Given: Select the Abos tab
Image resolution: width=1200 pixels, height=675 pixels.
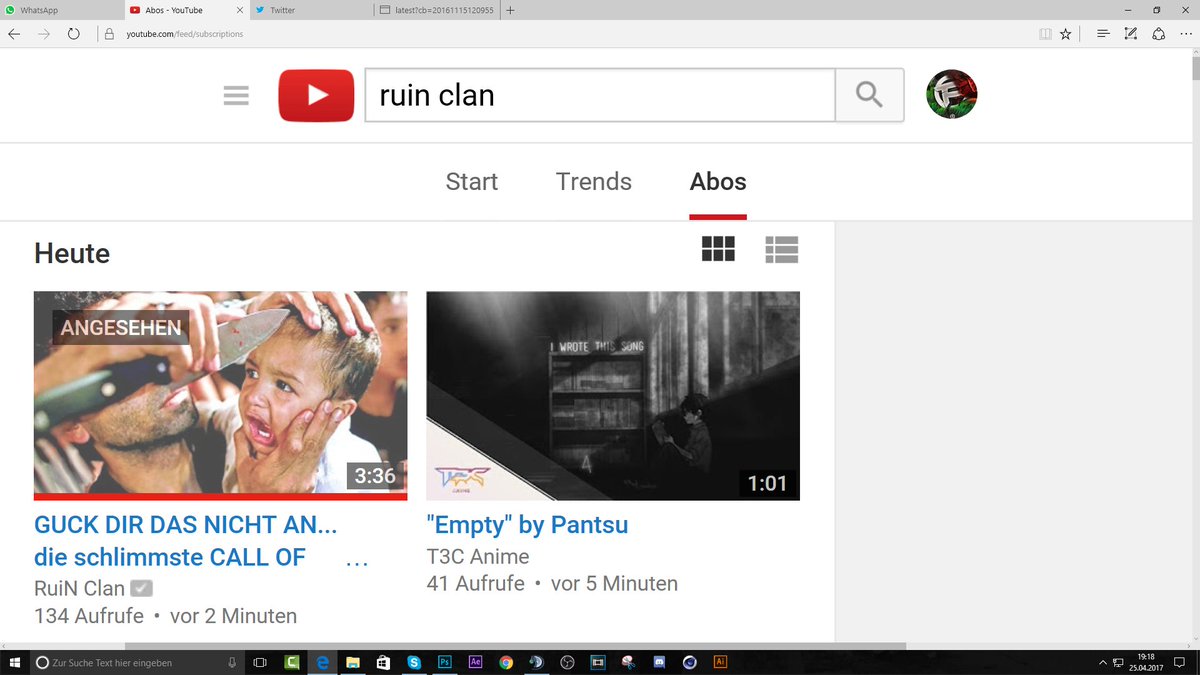Looking at the screenshot, I should point(718,182).
